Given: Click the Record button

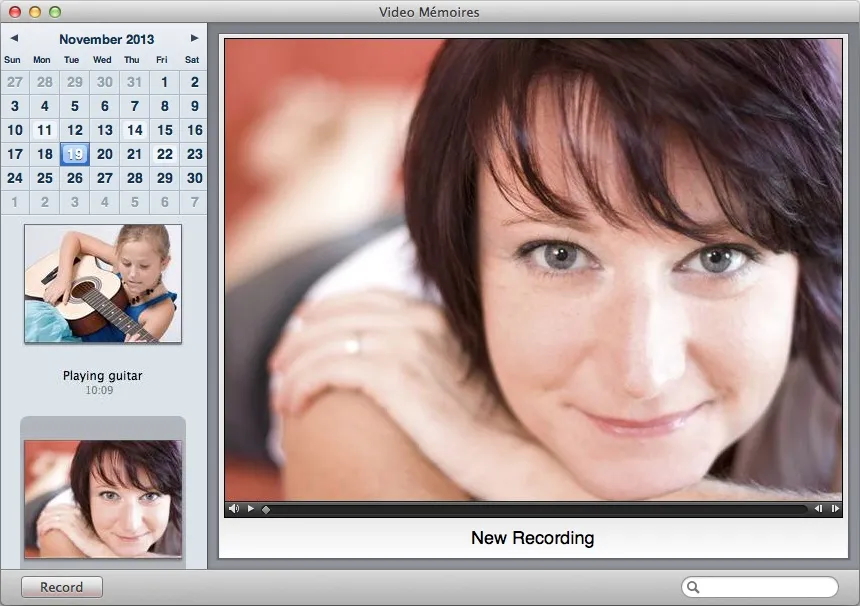Looking at the screenshot, I should click(61, 587).
